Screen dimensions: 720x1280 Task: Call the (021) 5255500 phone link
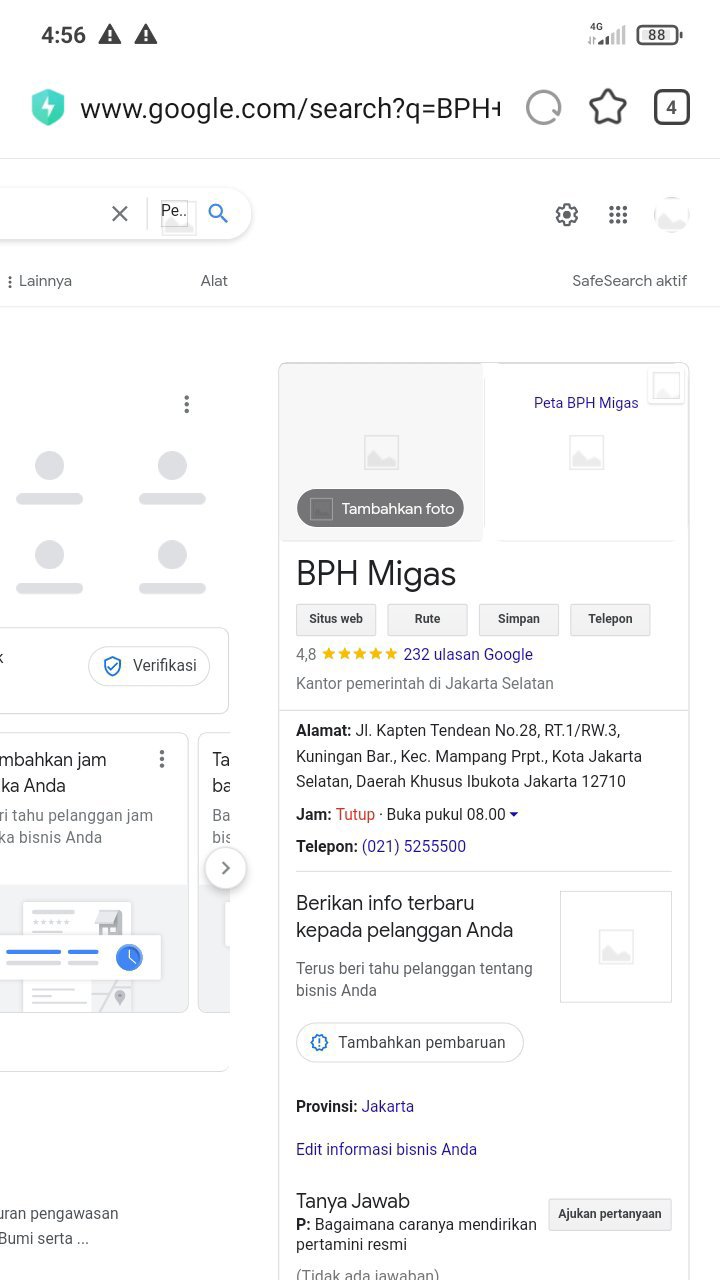[x=414, y=846]
